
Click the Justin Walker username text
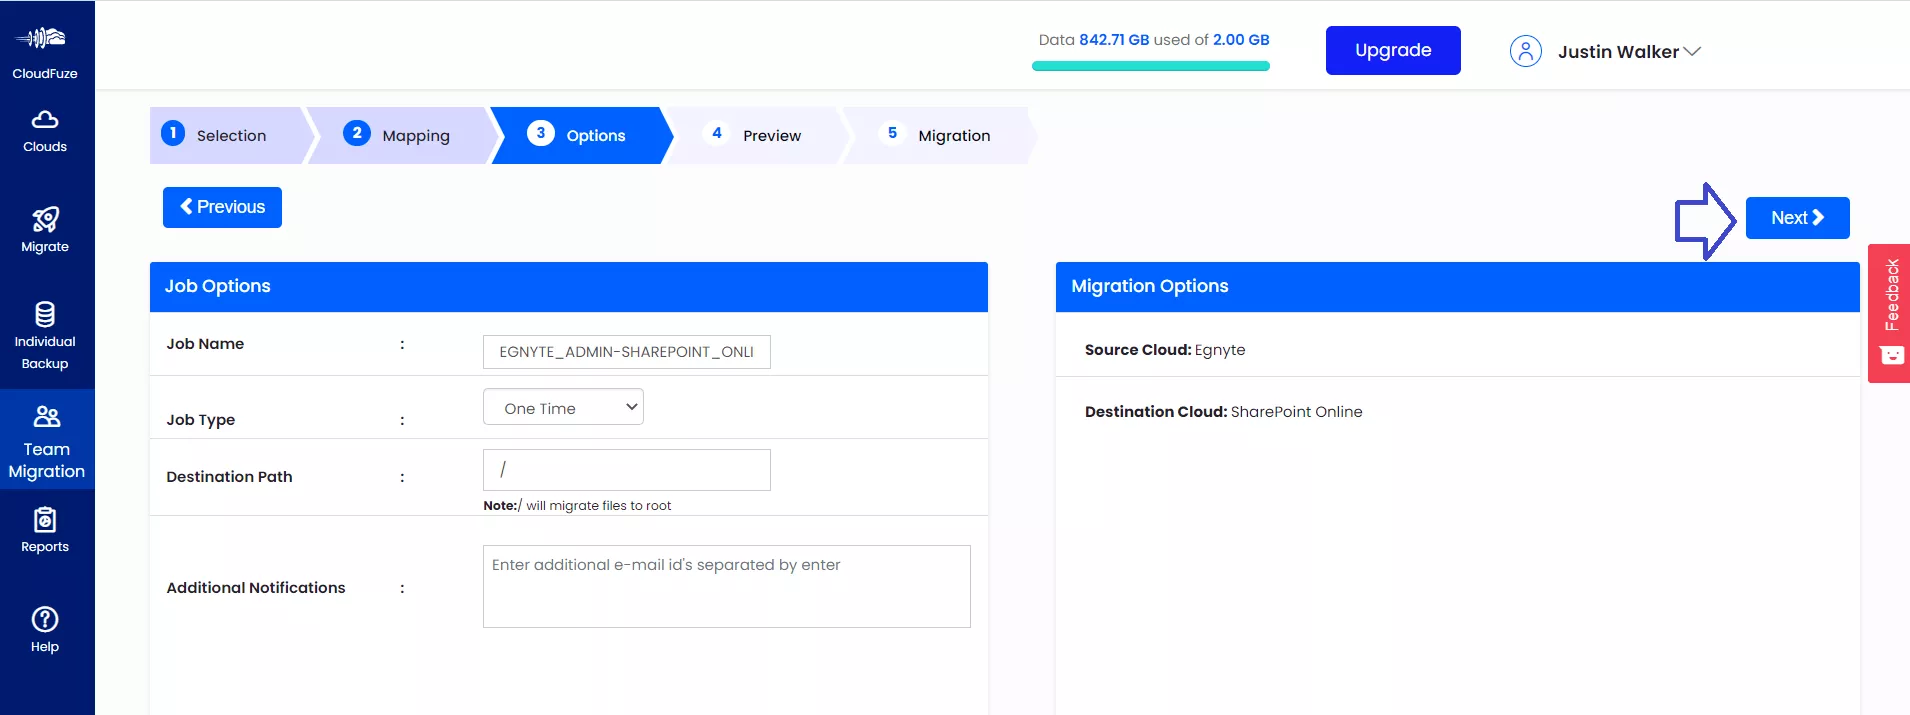[x=1618, y=52]
